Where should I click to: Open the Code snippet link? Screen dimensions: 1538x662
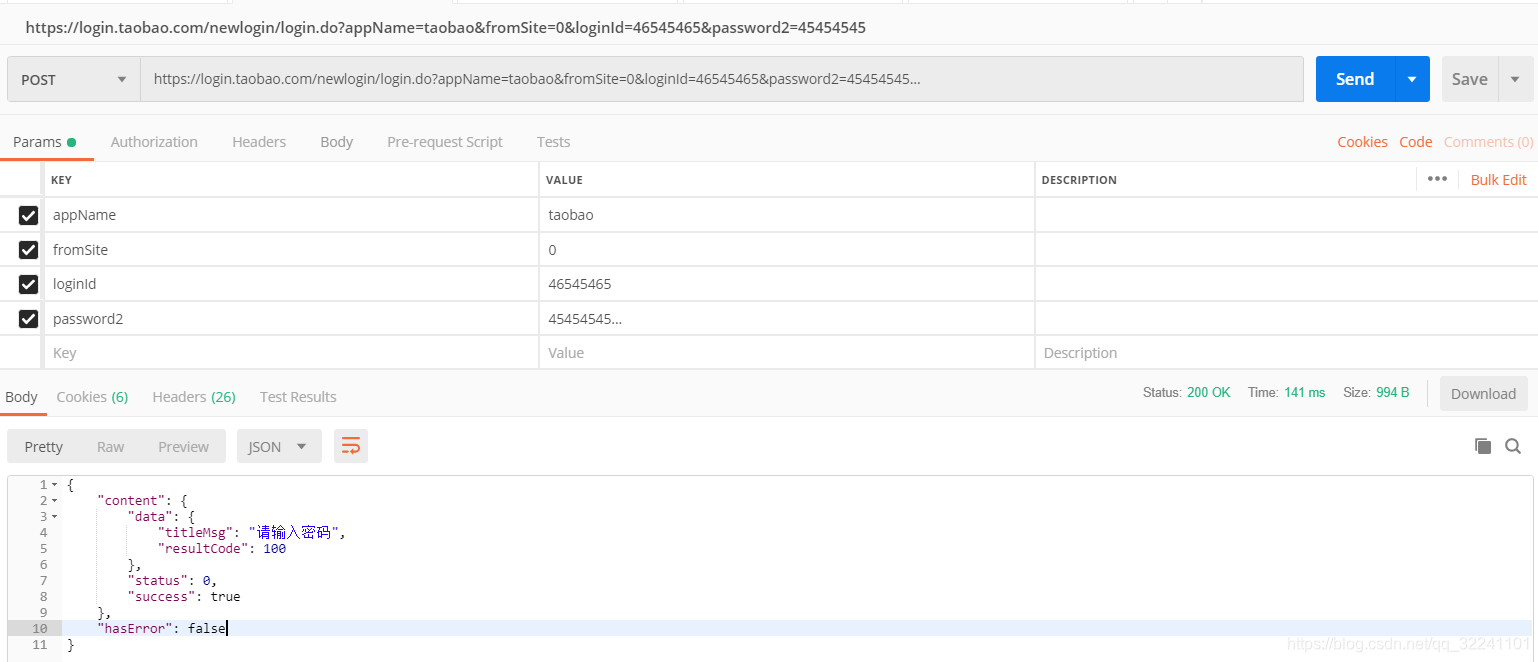tap(1415, 142)
